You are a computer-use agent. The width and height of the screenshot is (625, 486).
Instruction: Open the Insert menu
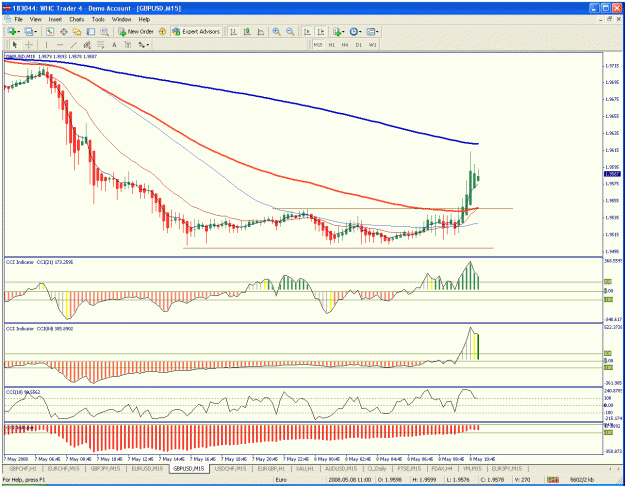coord(55,19)
